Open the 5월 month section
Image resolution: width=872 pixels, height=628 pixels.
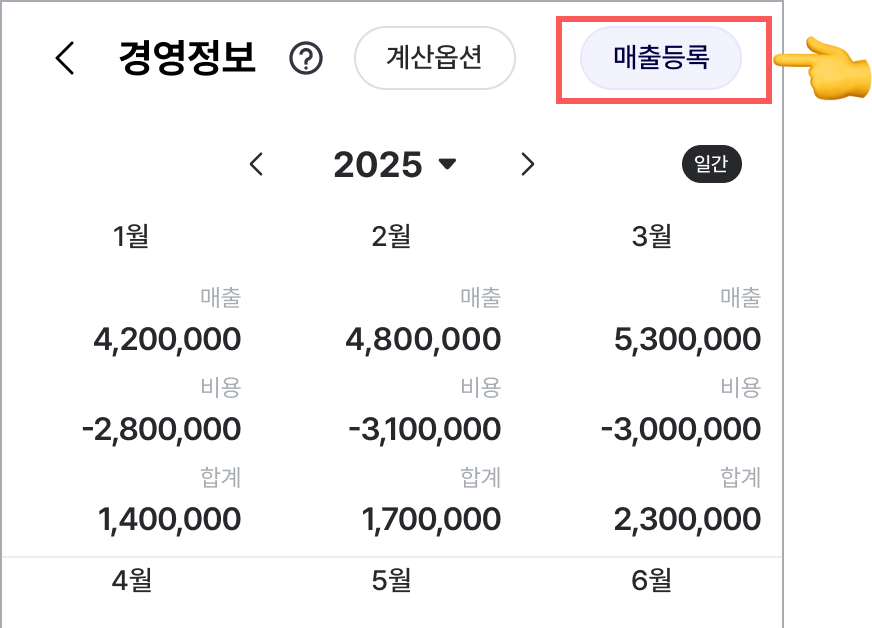click(x=392, y=580)
